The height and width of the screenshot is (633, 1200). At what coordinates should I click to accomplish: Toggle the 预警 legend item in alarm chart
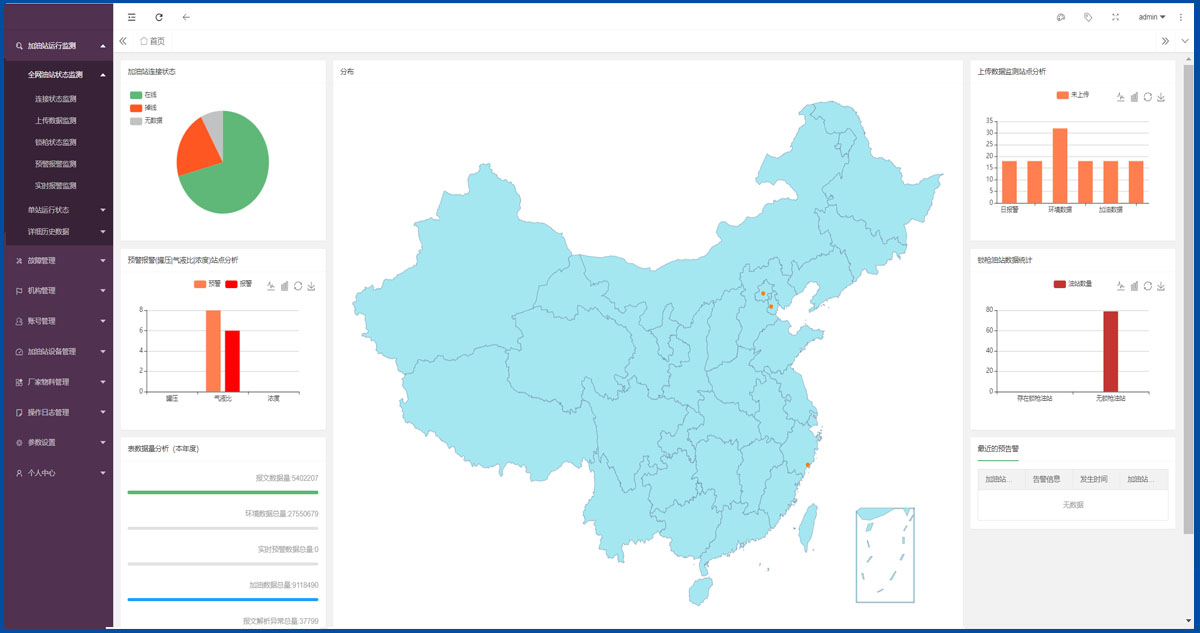coord(207,284)
